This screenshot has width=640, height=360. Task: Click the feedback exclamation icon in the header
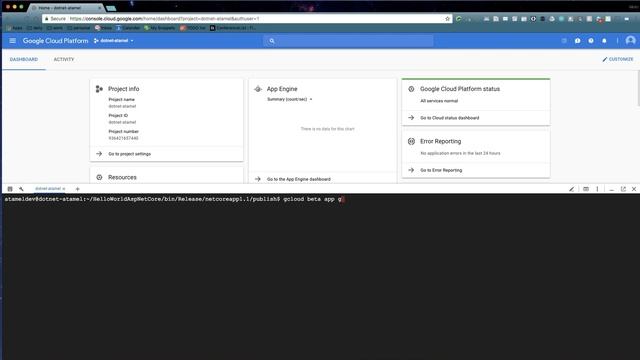(578, 41)
